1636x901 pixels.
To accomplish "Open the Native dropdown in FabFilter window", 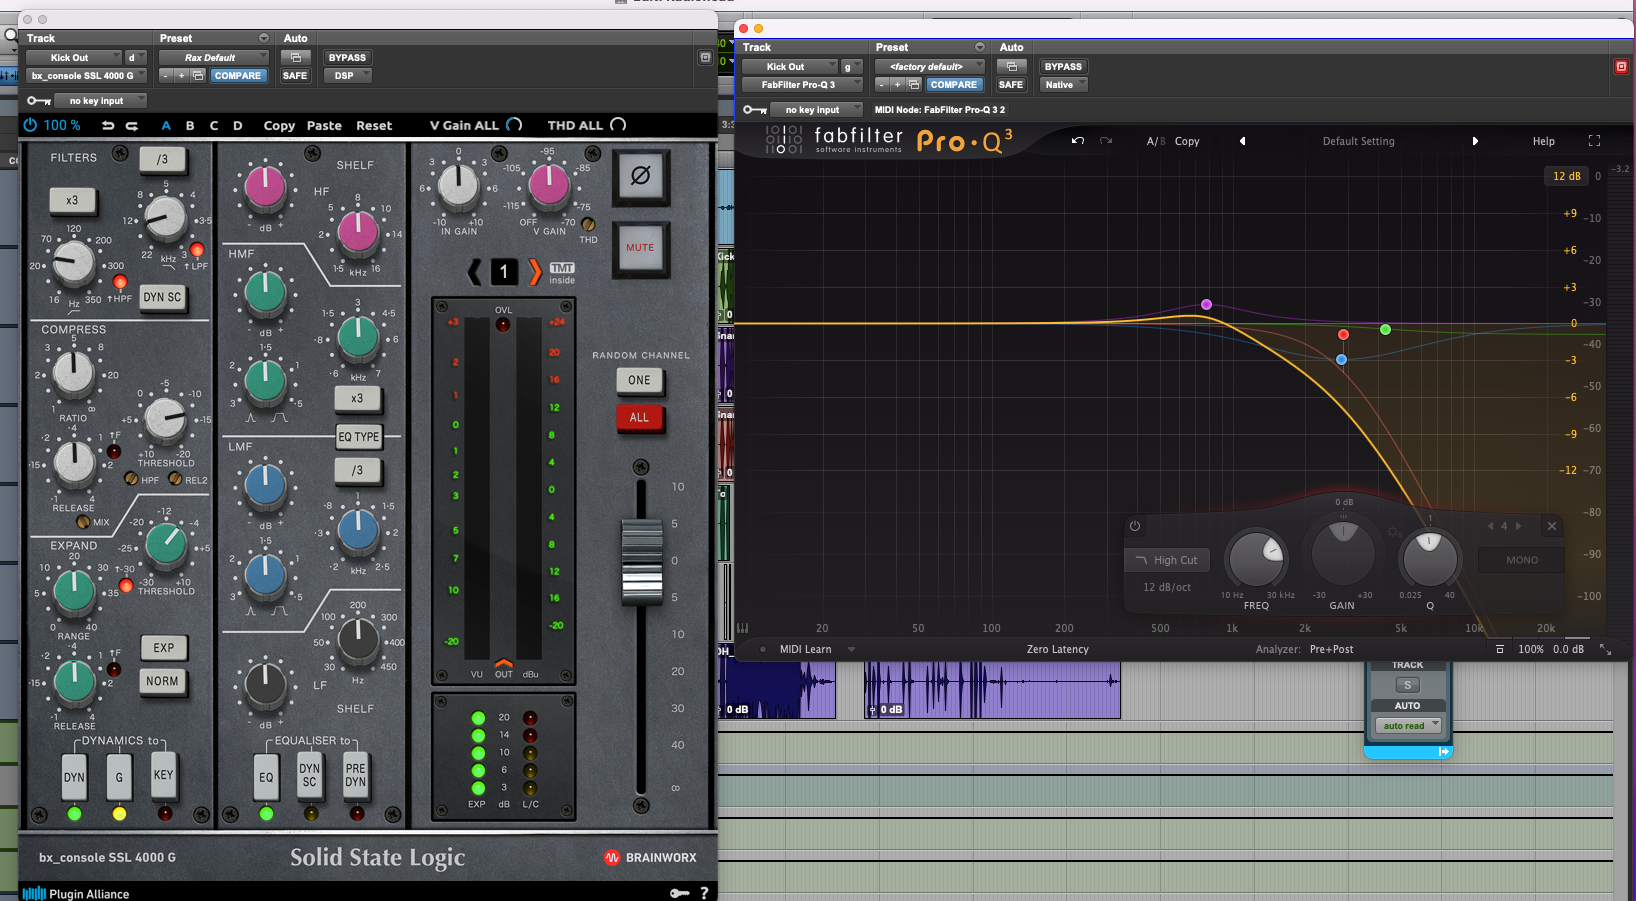I will point(1064,84).
